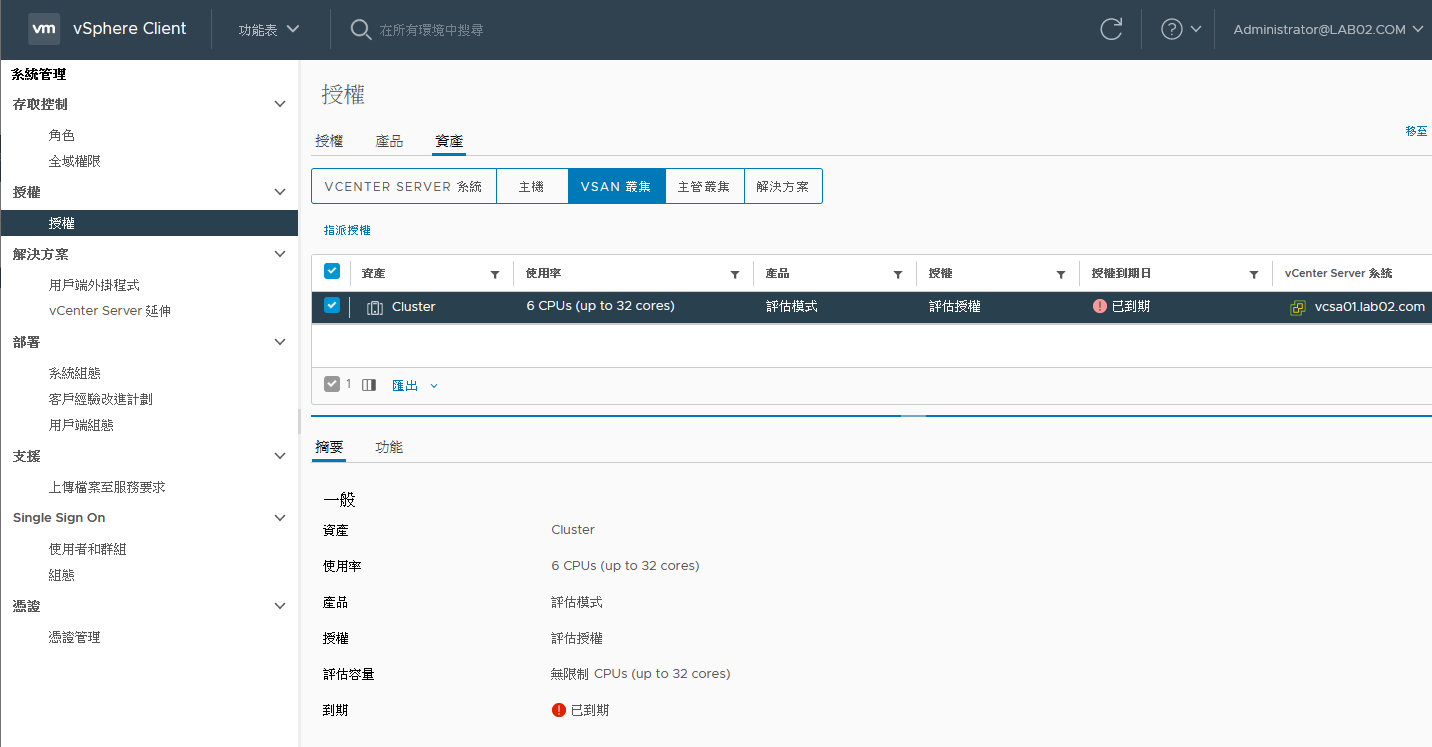This screenshot has width=1432, height=747.
Task: Click the split pane divider handle
Action: 913,415
